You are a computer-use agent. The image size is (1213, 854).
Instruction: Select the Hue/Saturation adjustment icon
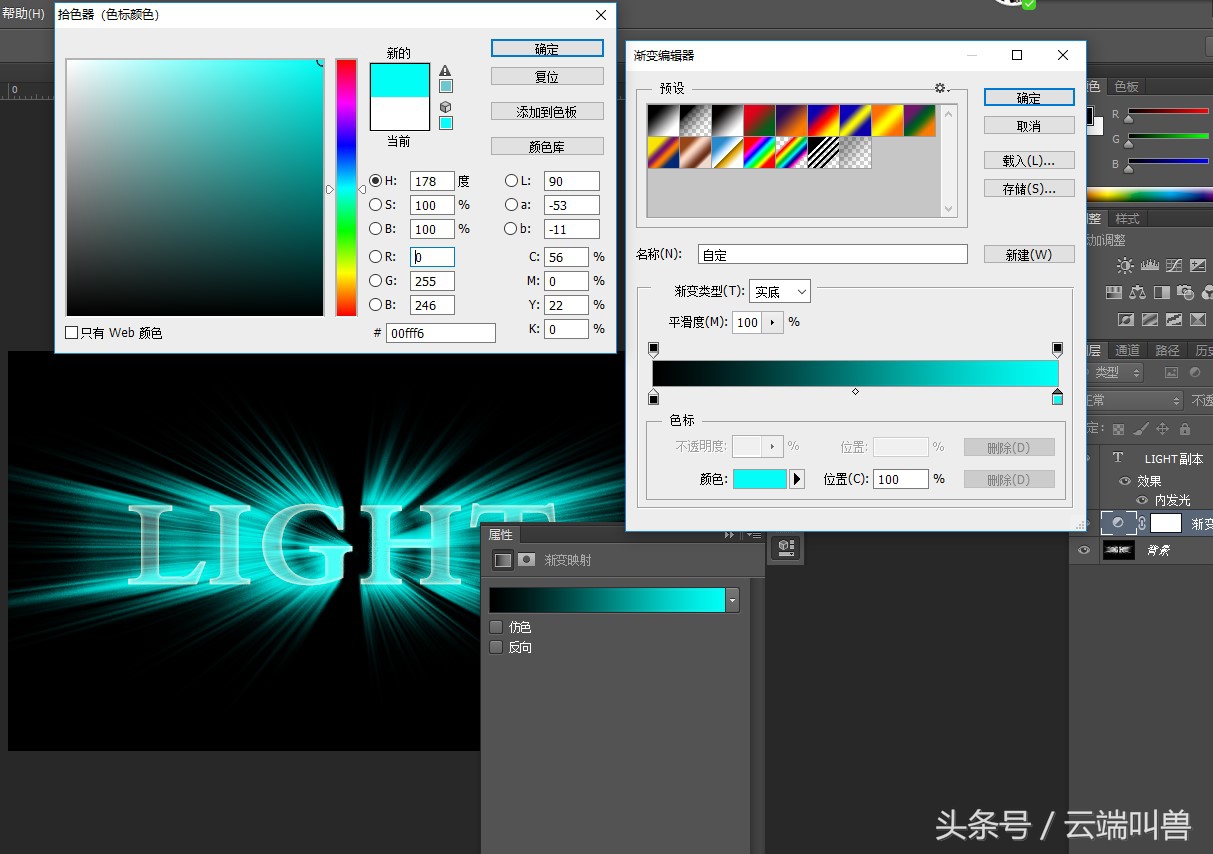coord(1114,292)
